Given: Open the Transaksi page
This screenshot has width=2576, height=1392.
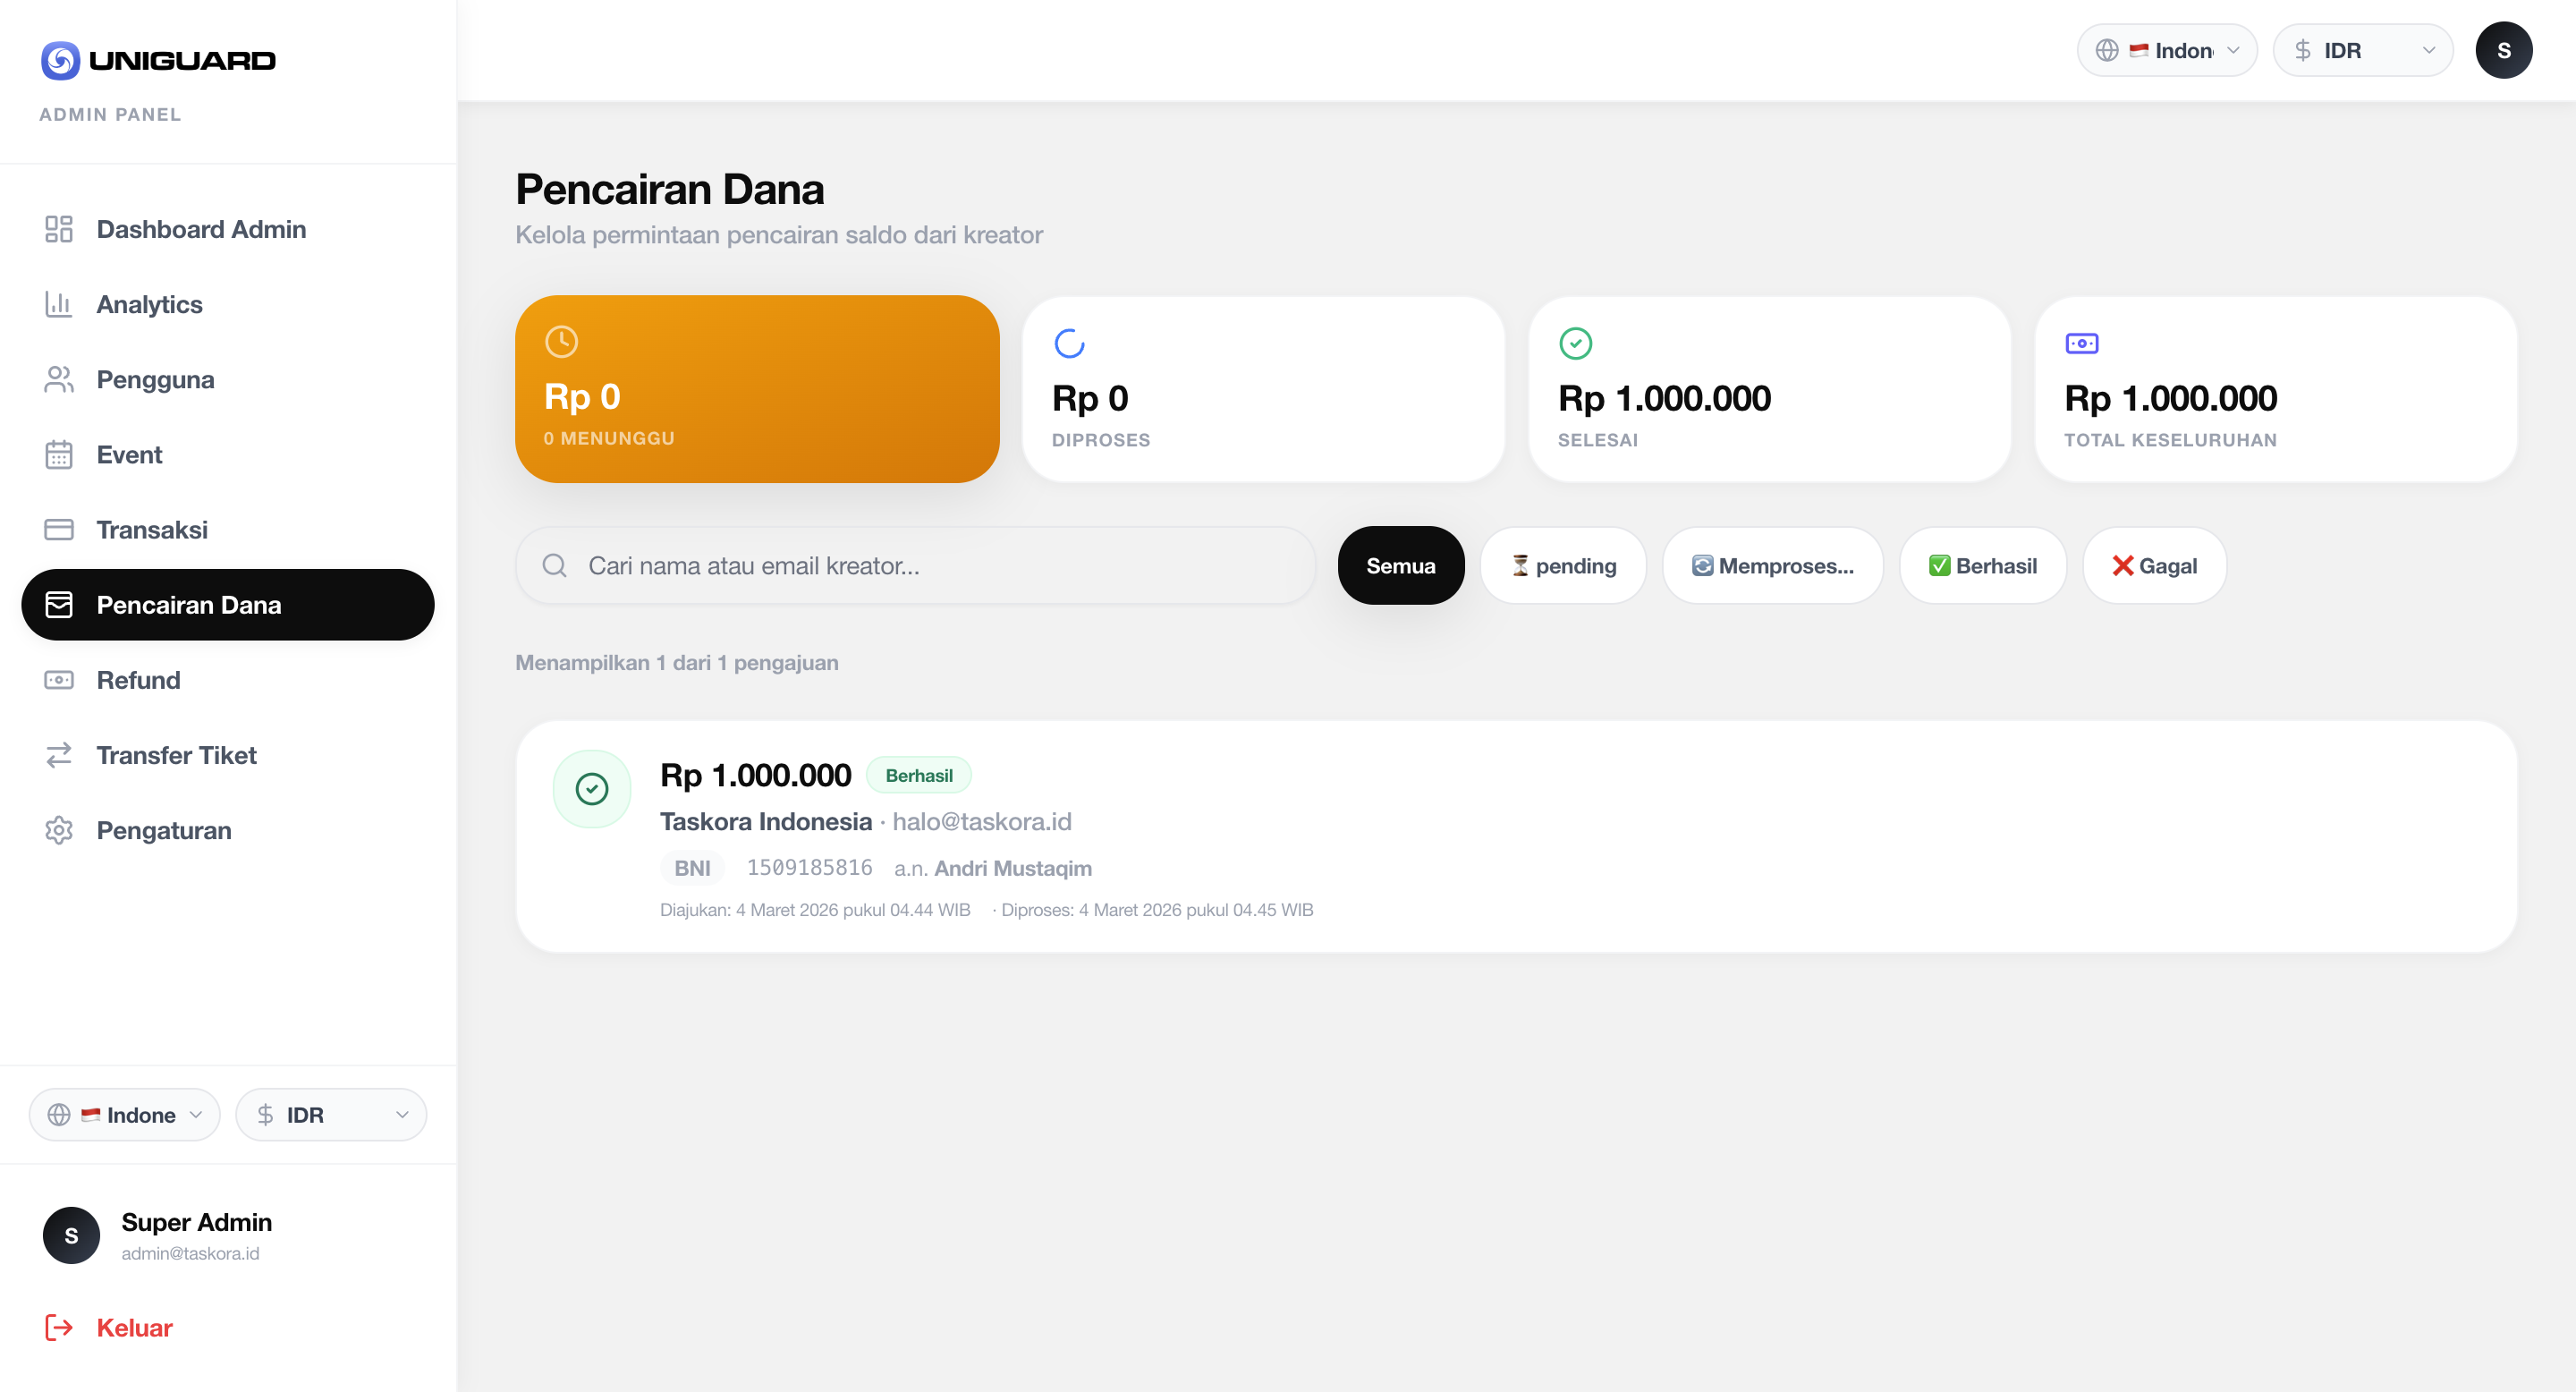Looking at the screenshot, I should coord(152,529).
